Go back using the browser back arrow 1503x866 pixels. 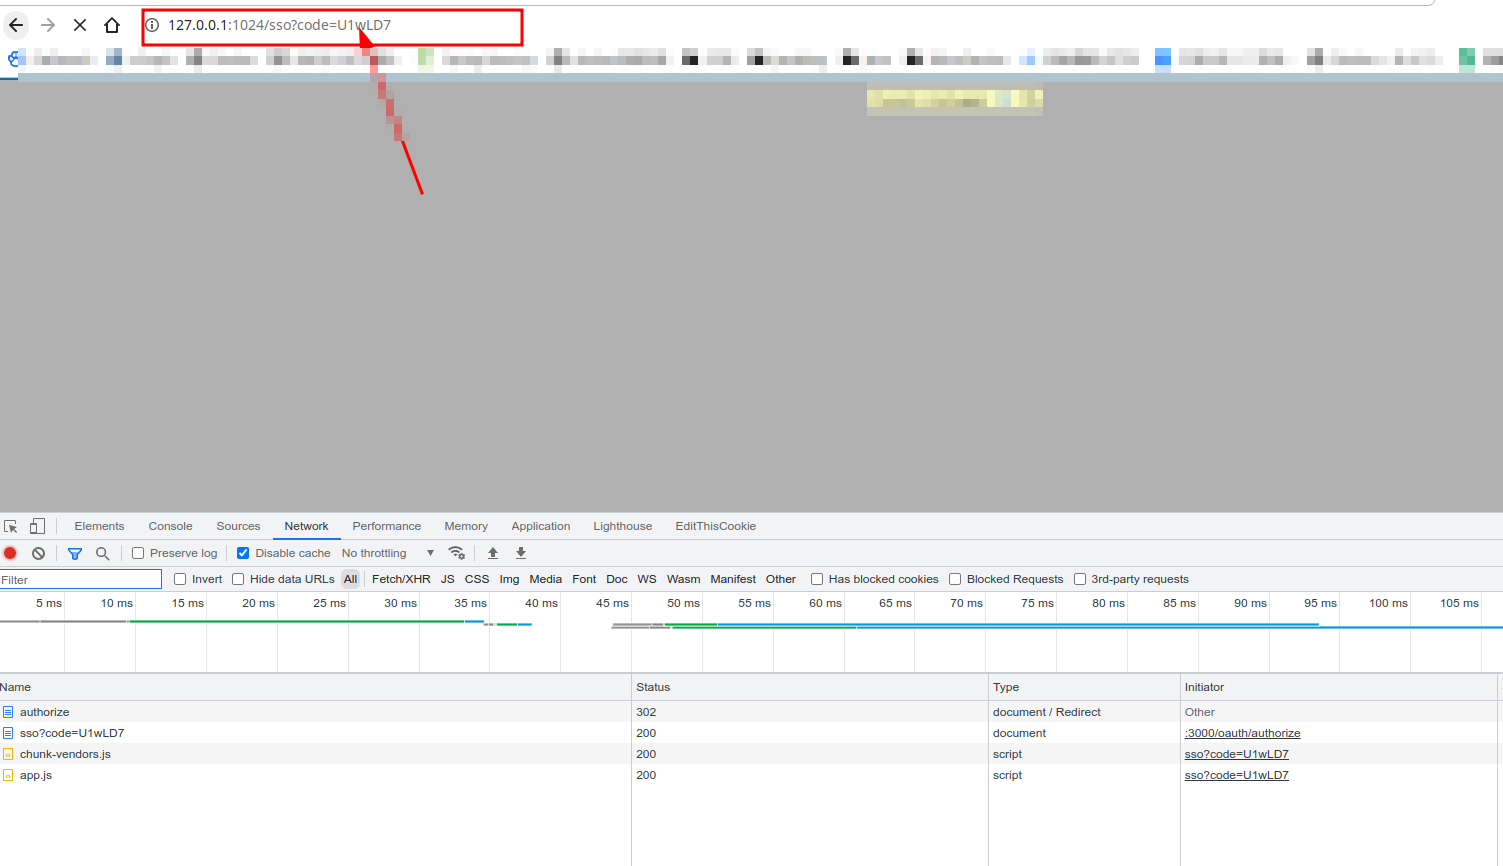[x=16, y=25]
